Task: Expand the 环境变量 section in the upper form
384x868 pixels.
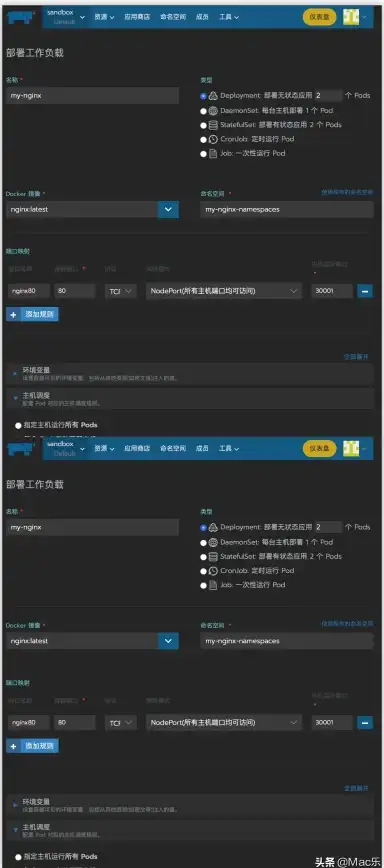Action: [190, 374]
